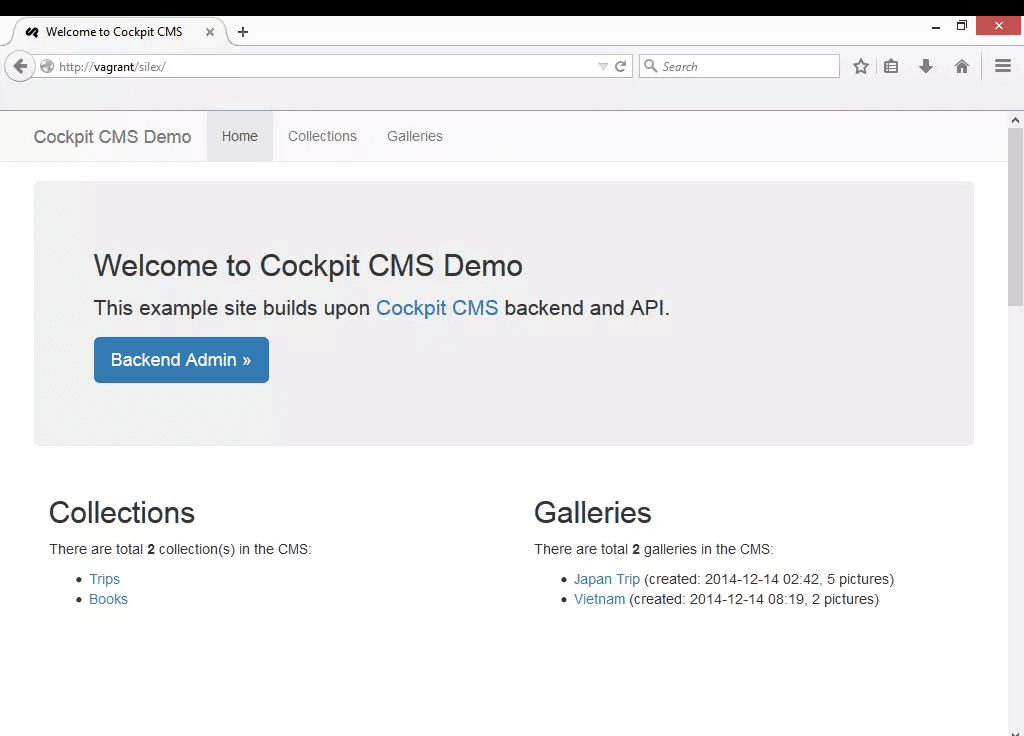Open the Japan Trip gallery link
Screen dimensions: 1024x736
coord(607,579)
